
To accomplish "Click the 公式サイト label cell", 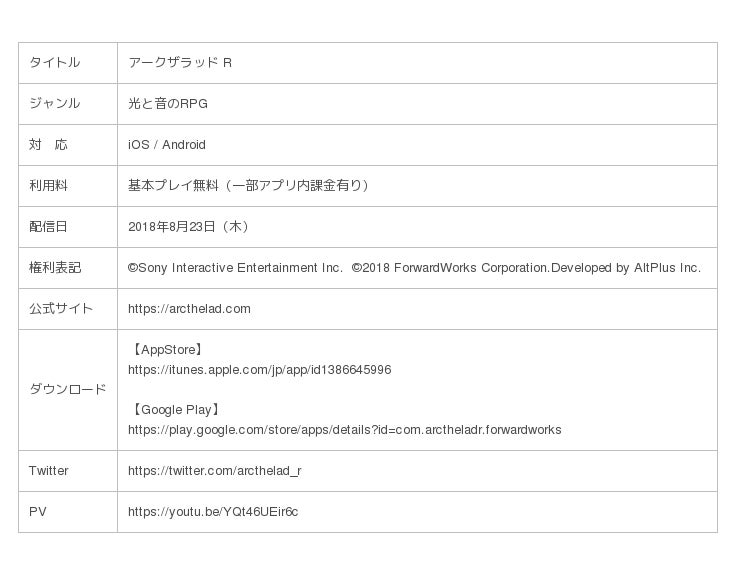I will [61, 309].
